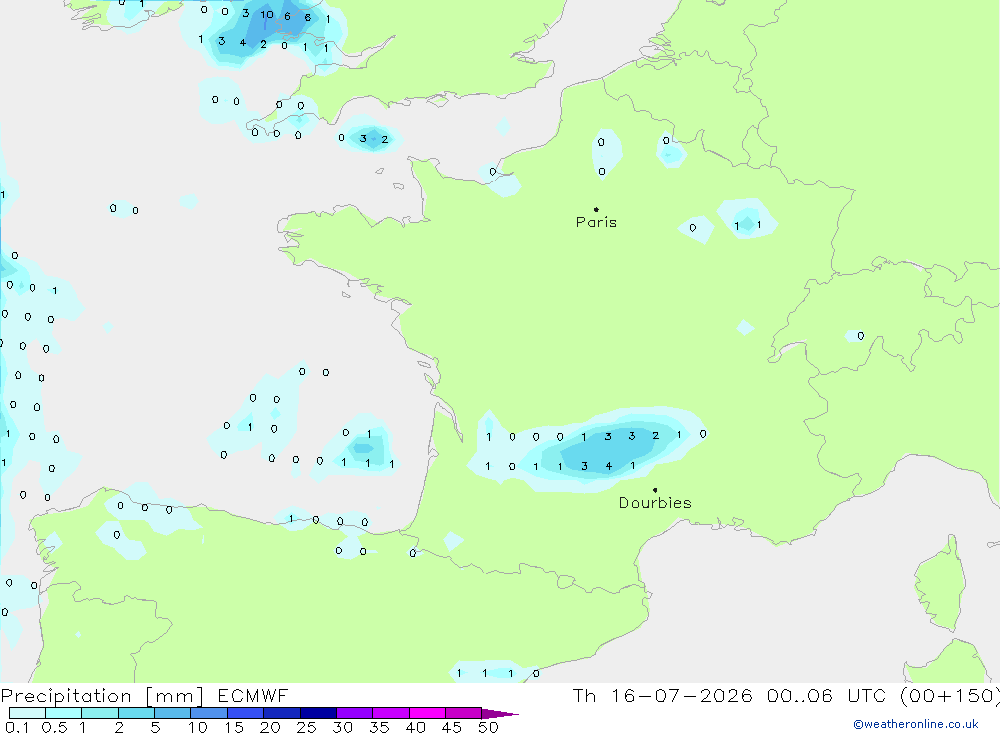Click the '[mm]' unit label
1000x733 pixels.
[x=175, y=696]
